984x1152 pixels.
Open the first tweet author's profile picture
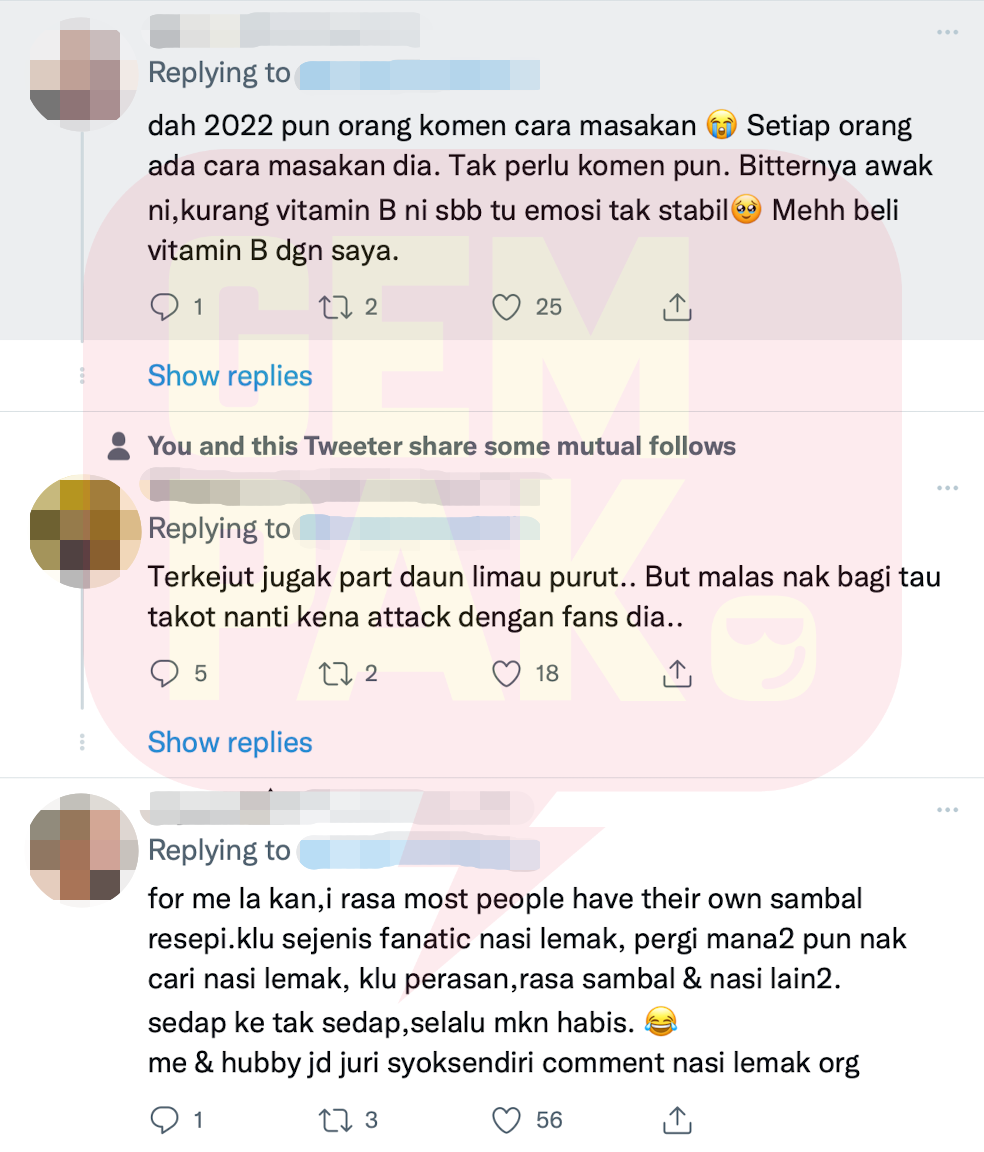[x=84, y=75]
